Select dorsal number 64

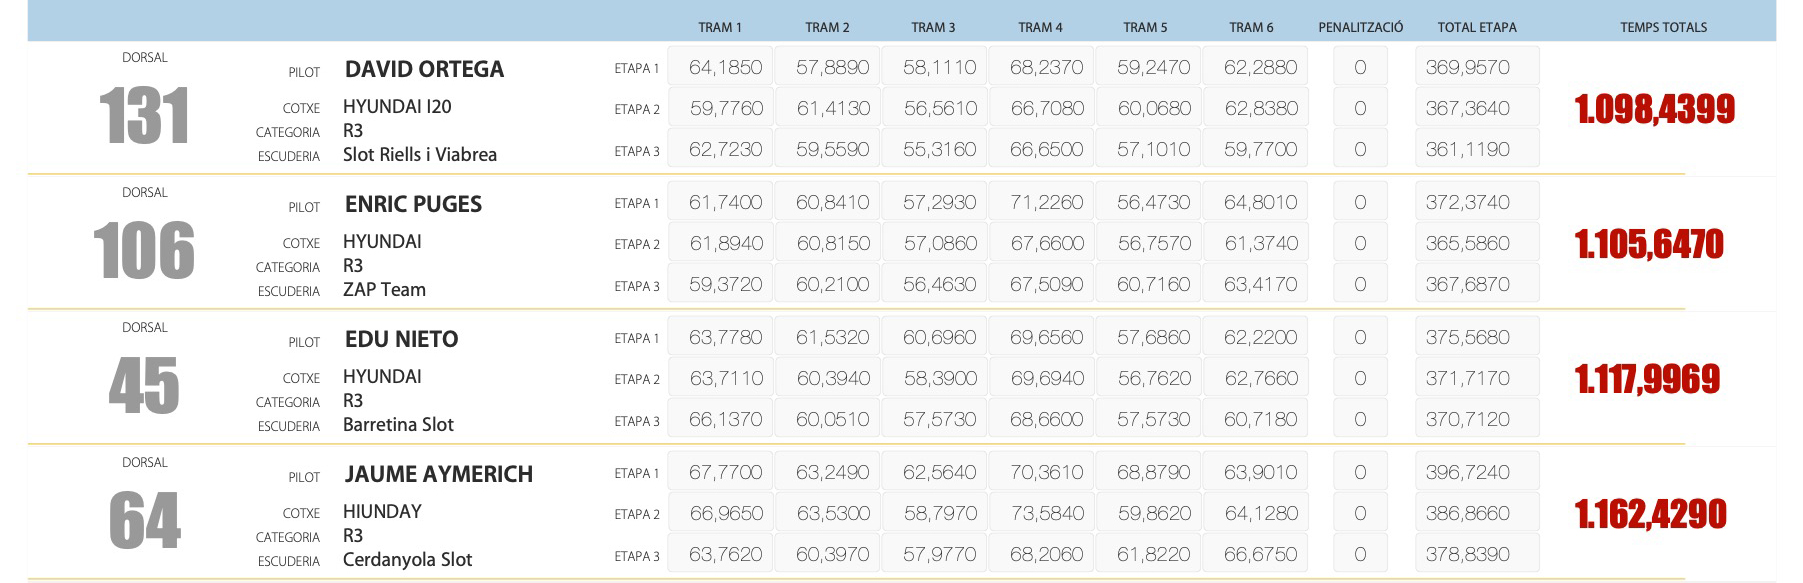tap(144, 521)
